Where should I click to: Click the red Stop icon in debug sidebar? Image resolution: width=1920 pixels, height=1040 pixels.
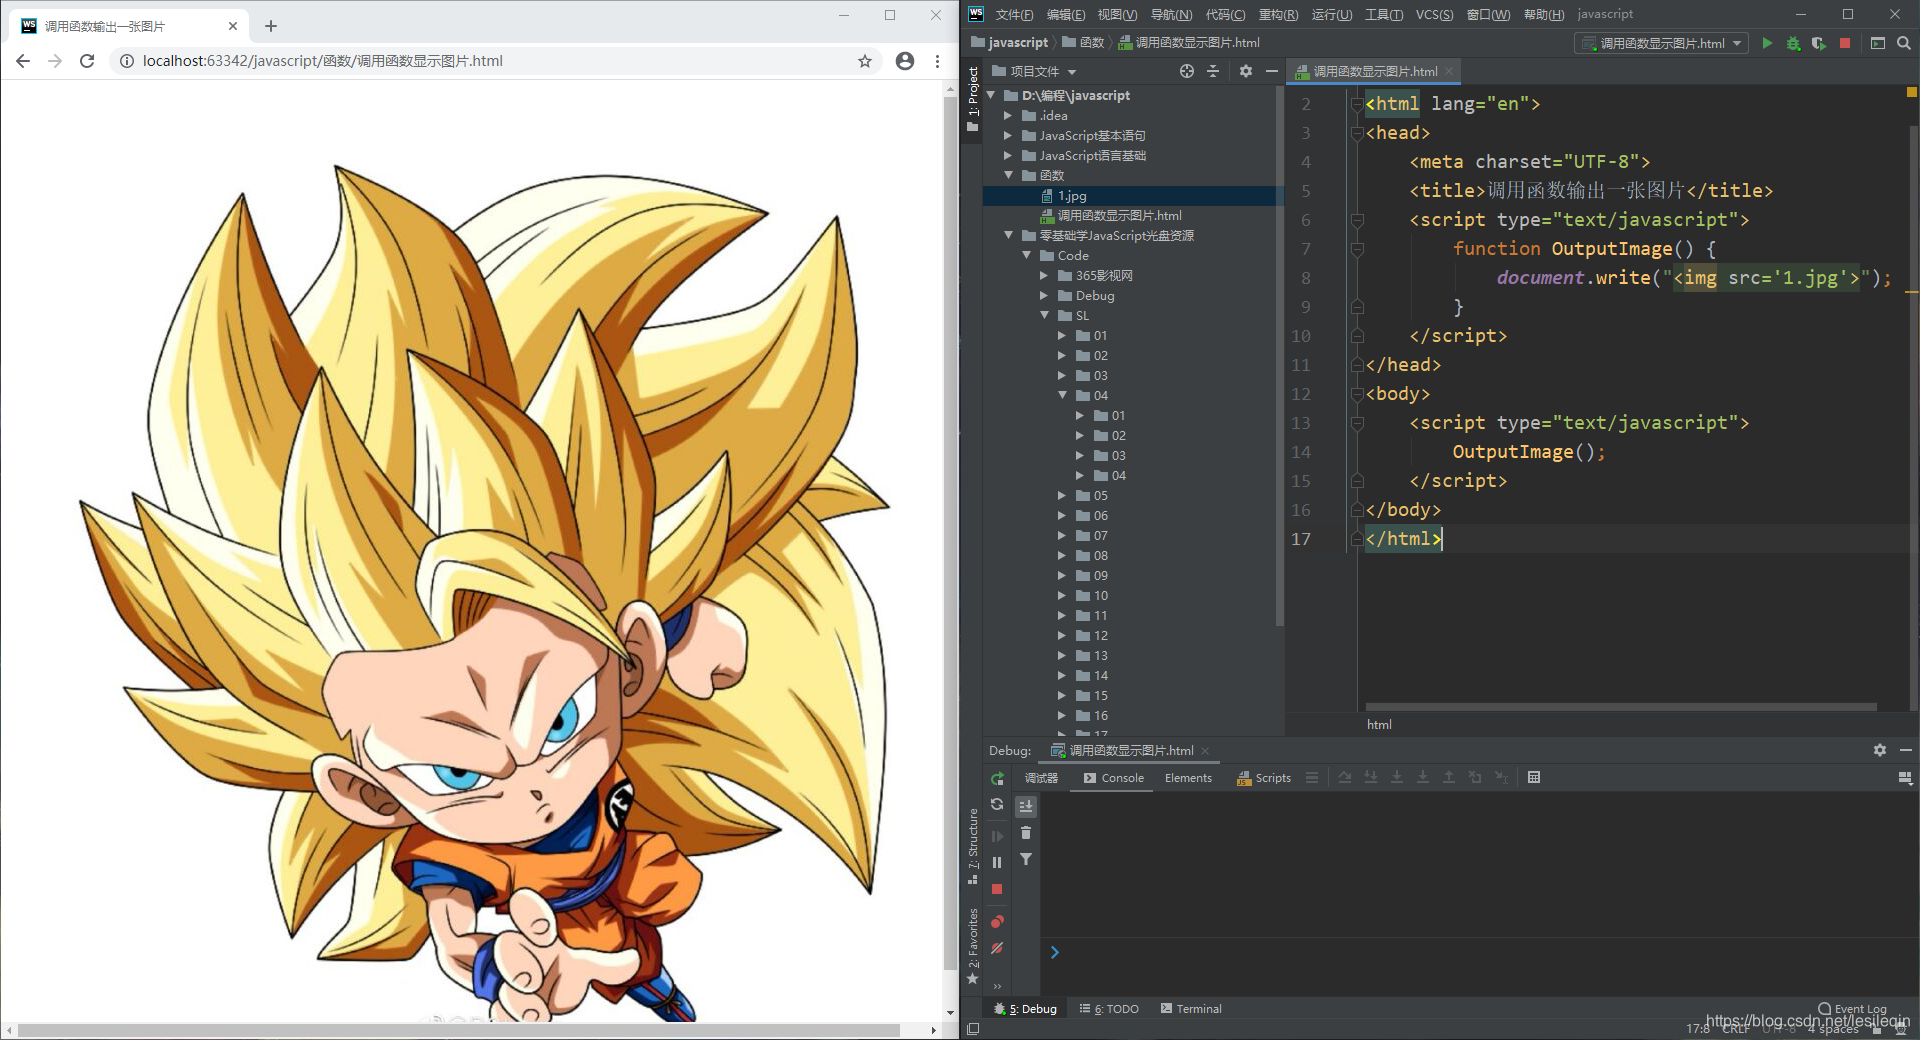(997, 889)
